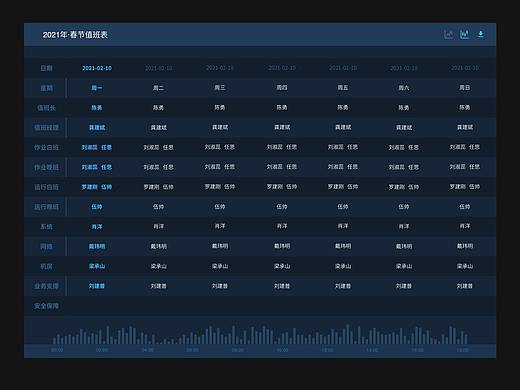Click the 网络 name under 周五

[343, 246]
